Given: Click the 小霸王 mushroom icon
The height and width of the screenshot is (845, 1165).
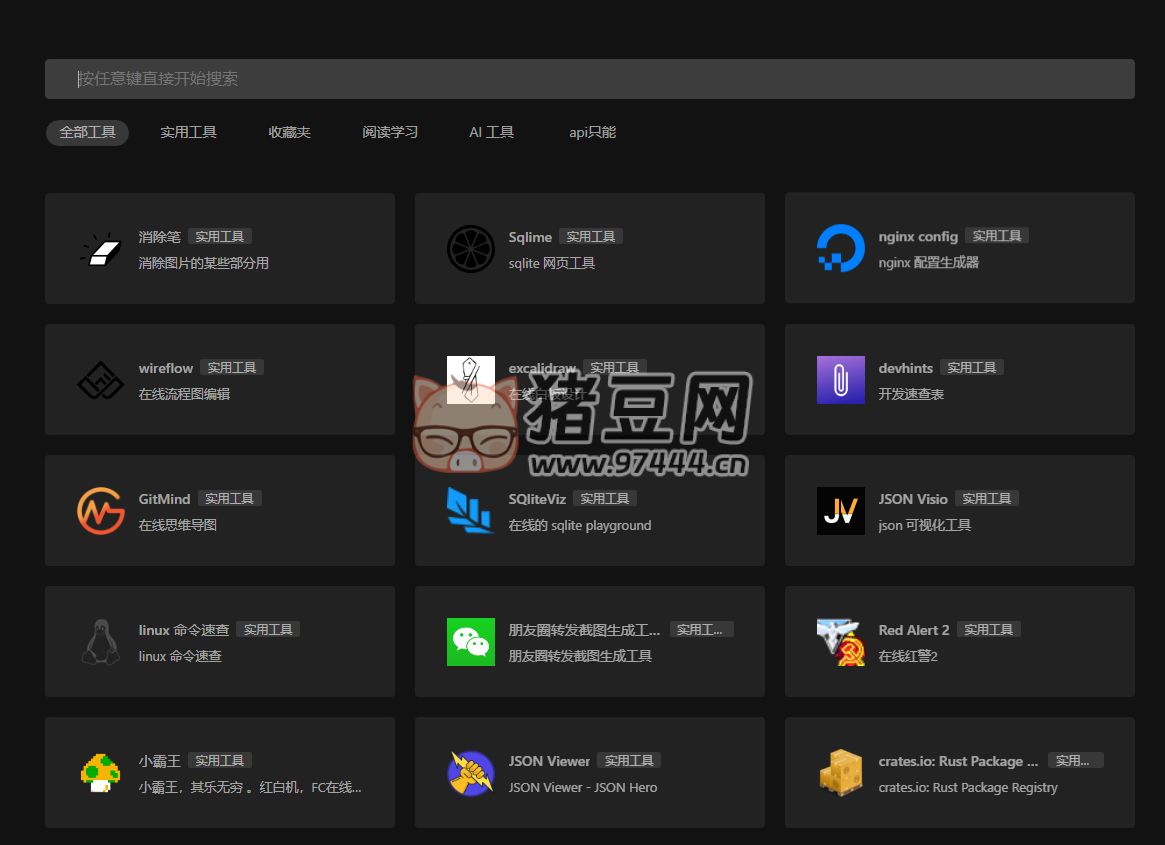Looking at the screenshot, I should click(100, 772).
